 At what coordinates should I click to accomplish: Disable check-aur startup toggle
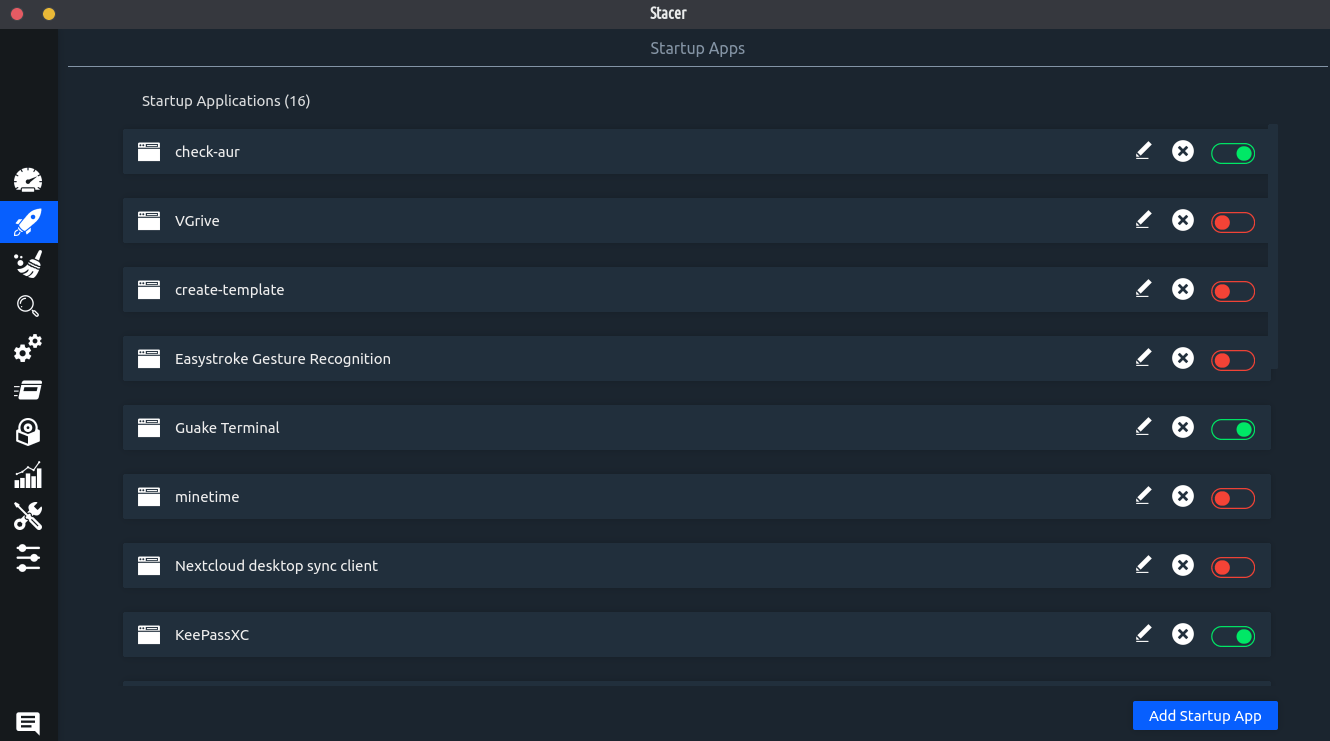(1232, 153)
